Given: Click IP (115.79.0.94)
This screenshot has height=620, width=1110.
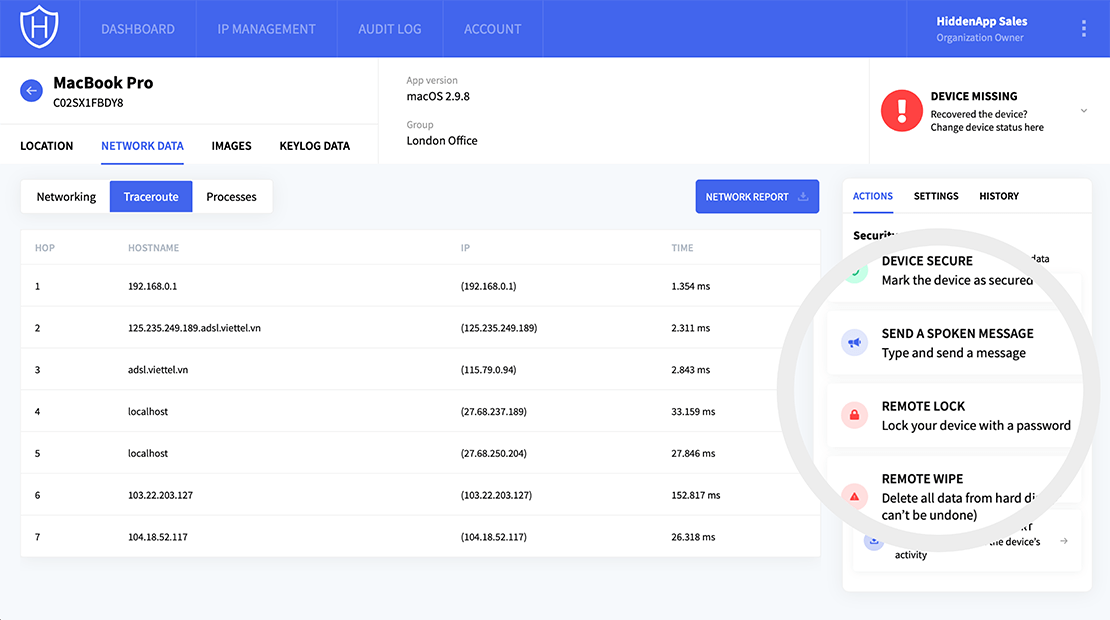Looking at the screenshot, I should 488,369.
